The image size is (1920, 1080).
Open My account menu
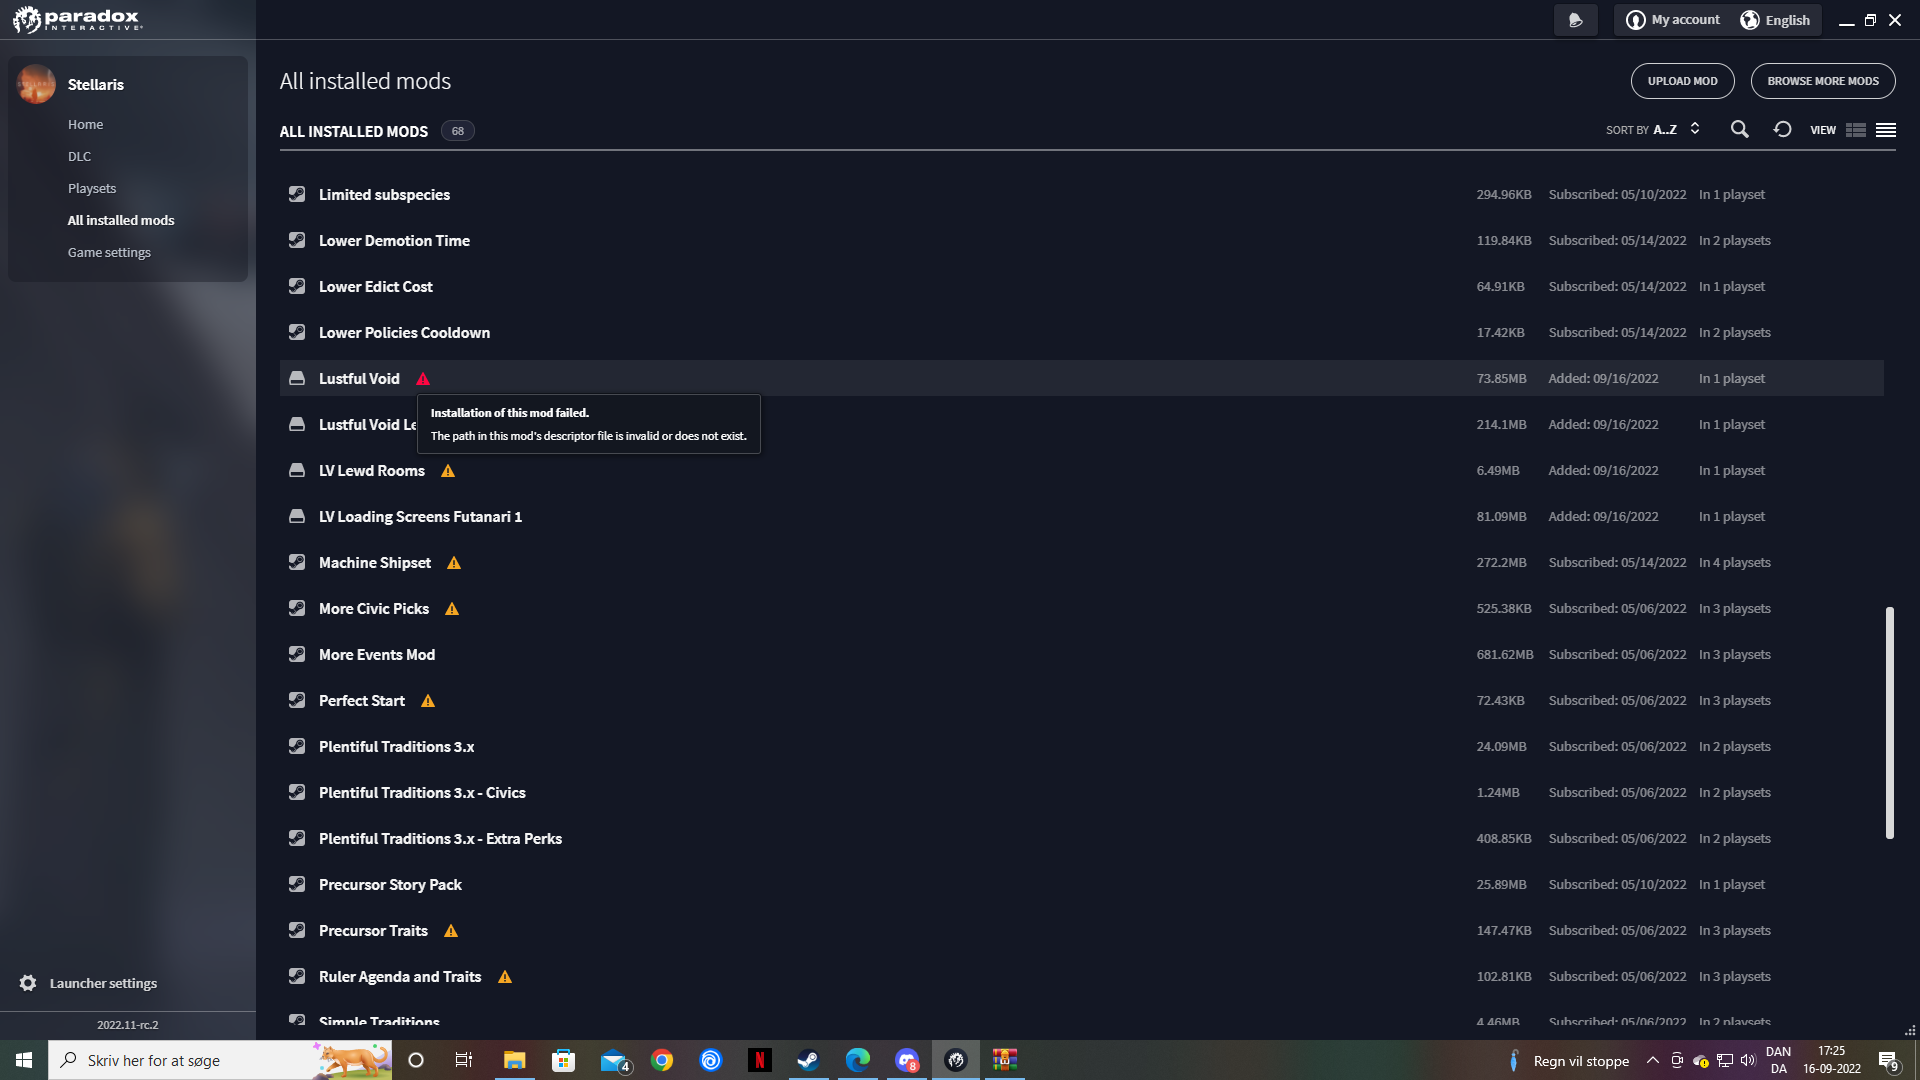1673,20
